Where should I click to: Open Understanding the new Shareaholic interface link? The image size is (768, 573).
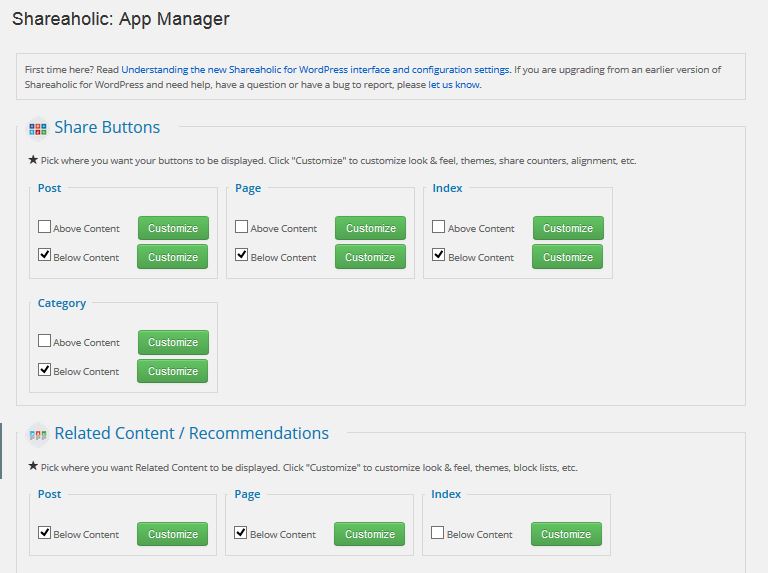pyautogui.click(x=315, y=70)
